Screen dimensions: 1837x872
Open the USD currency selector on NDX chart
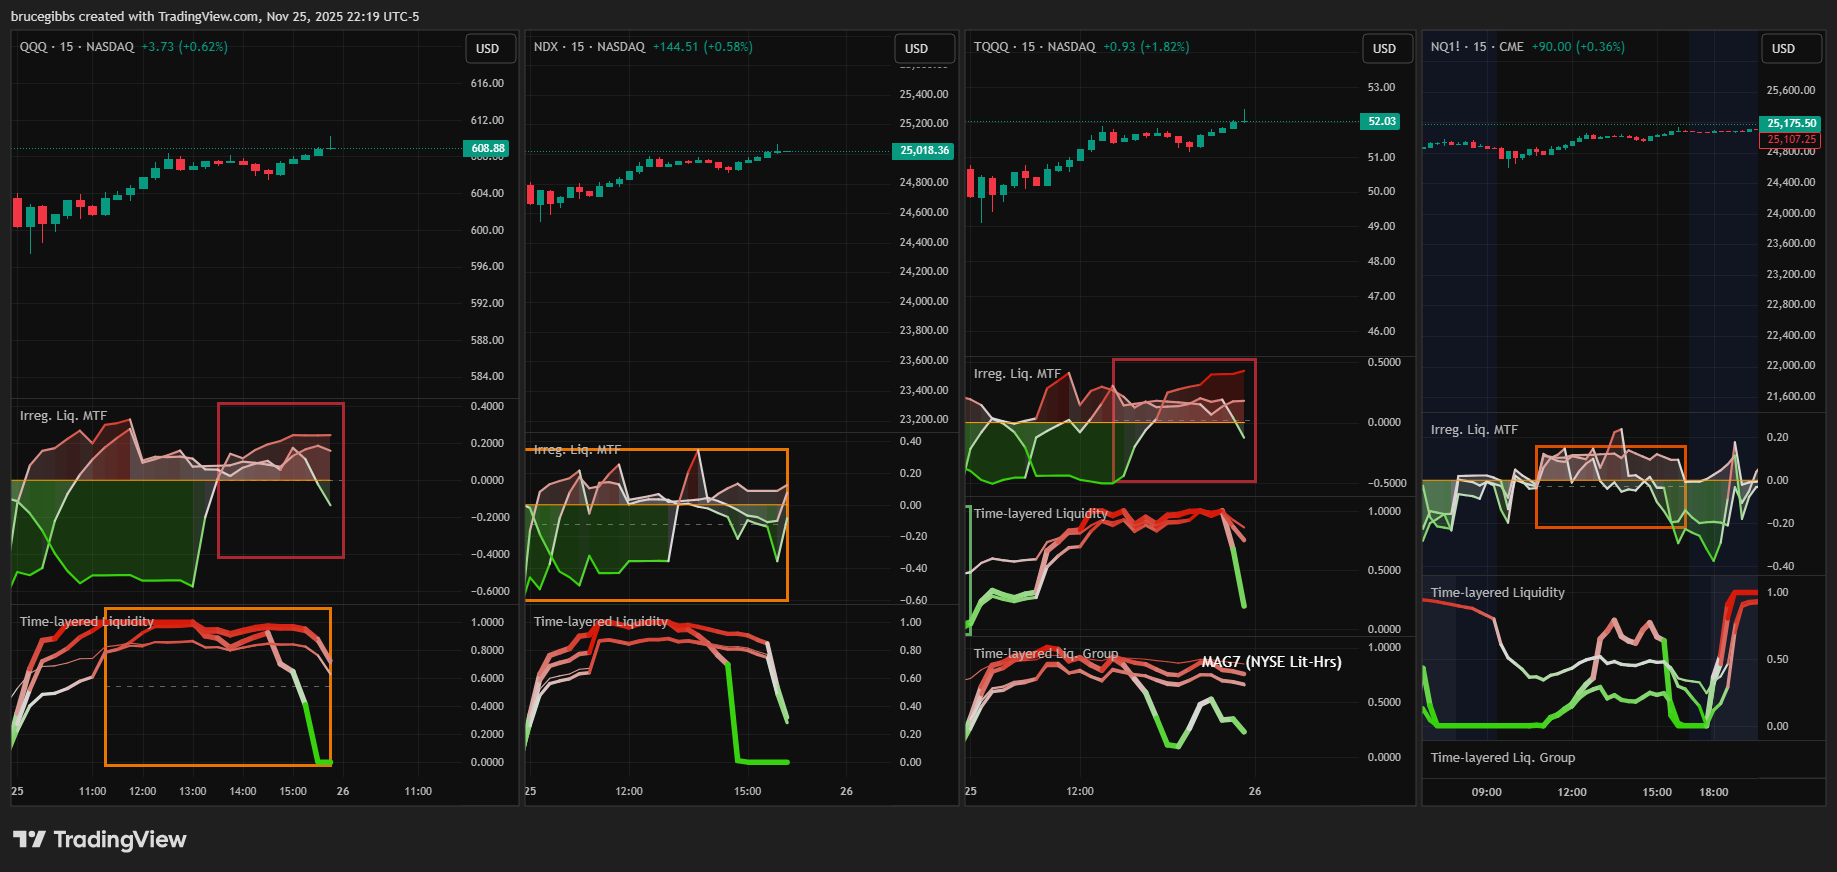(x=917, y=49)
